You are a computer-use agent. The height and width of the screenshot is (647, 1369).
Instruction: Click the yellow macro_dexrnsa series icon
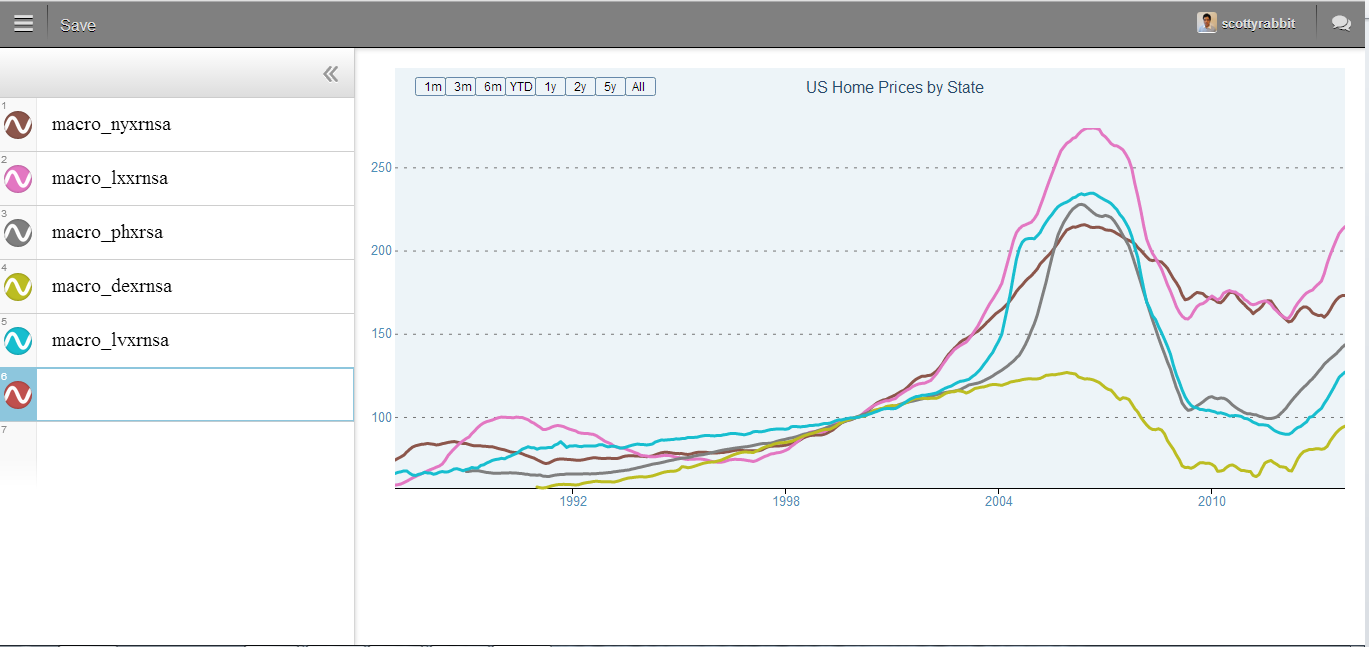point(18,287)
